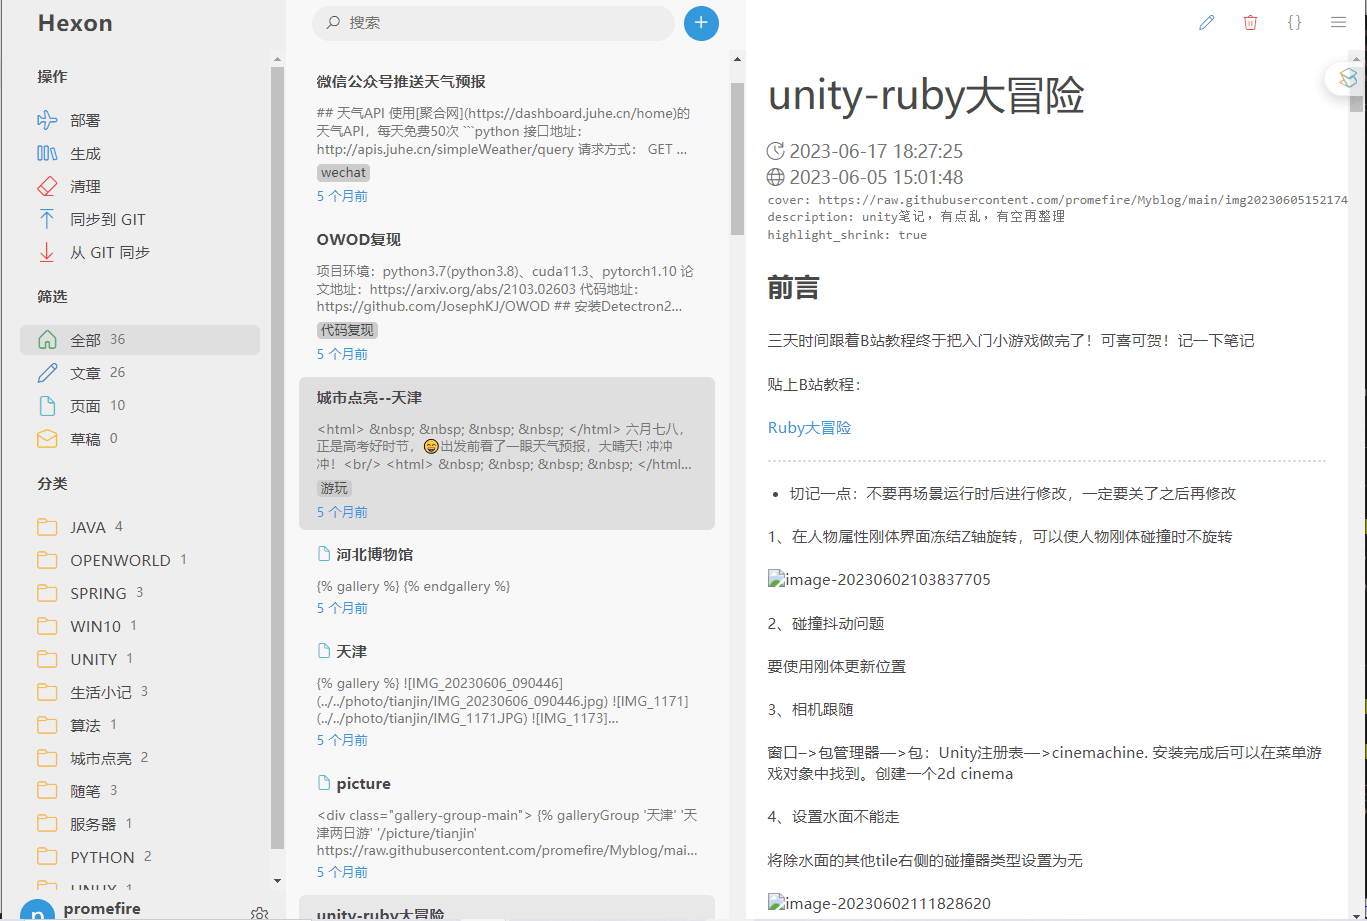Viewport: 1367px width, 921px height.
Task: Click the Hexon app title
Action: (x=75, y=23)
